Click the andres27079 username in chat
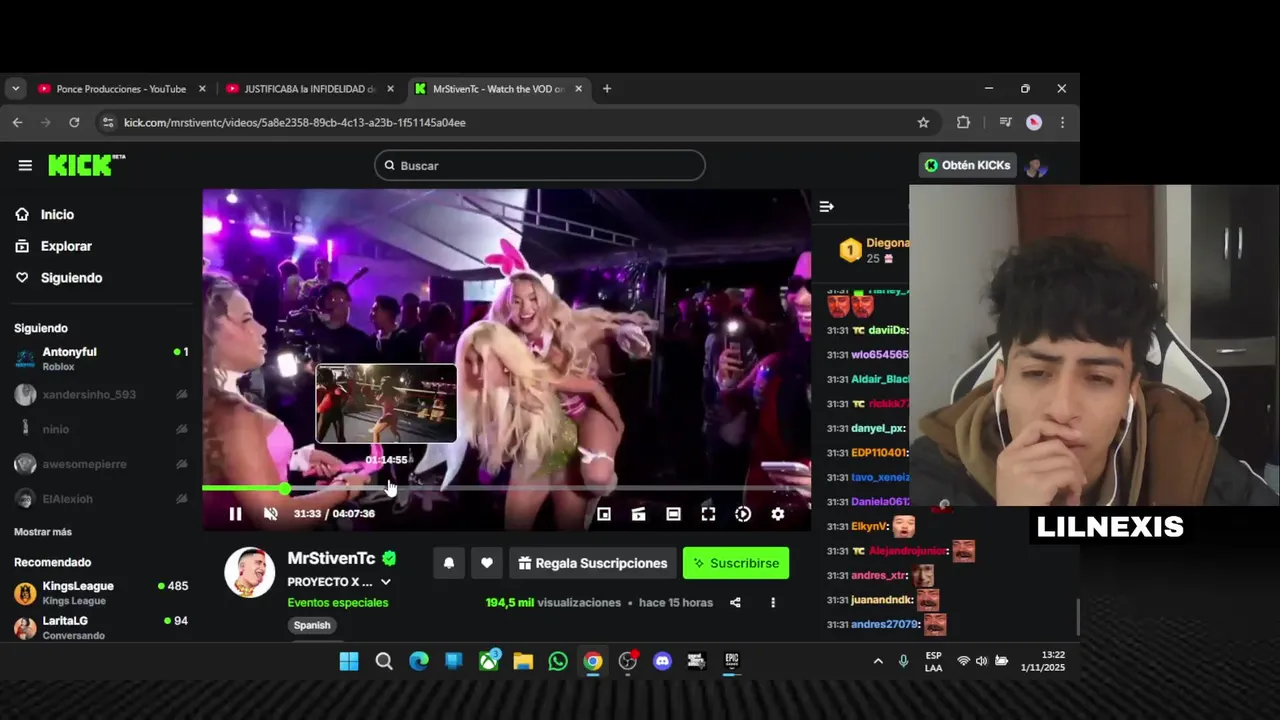The width and height of the screenshot is (1280, 720). (x=885, y=625)
